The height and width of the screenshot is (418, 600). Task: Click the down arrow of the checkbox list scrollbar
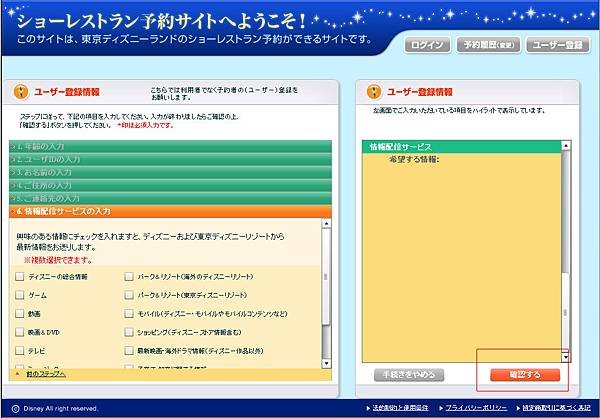pyautogui.click(x=326, y=363)
